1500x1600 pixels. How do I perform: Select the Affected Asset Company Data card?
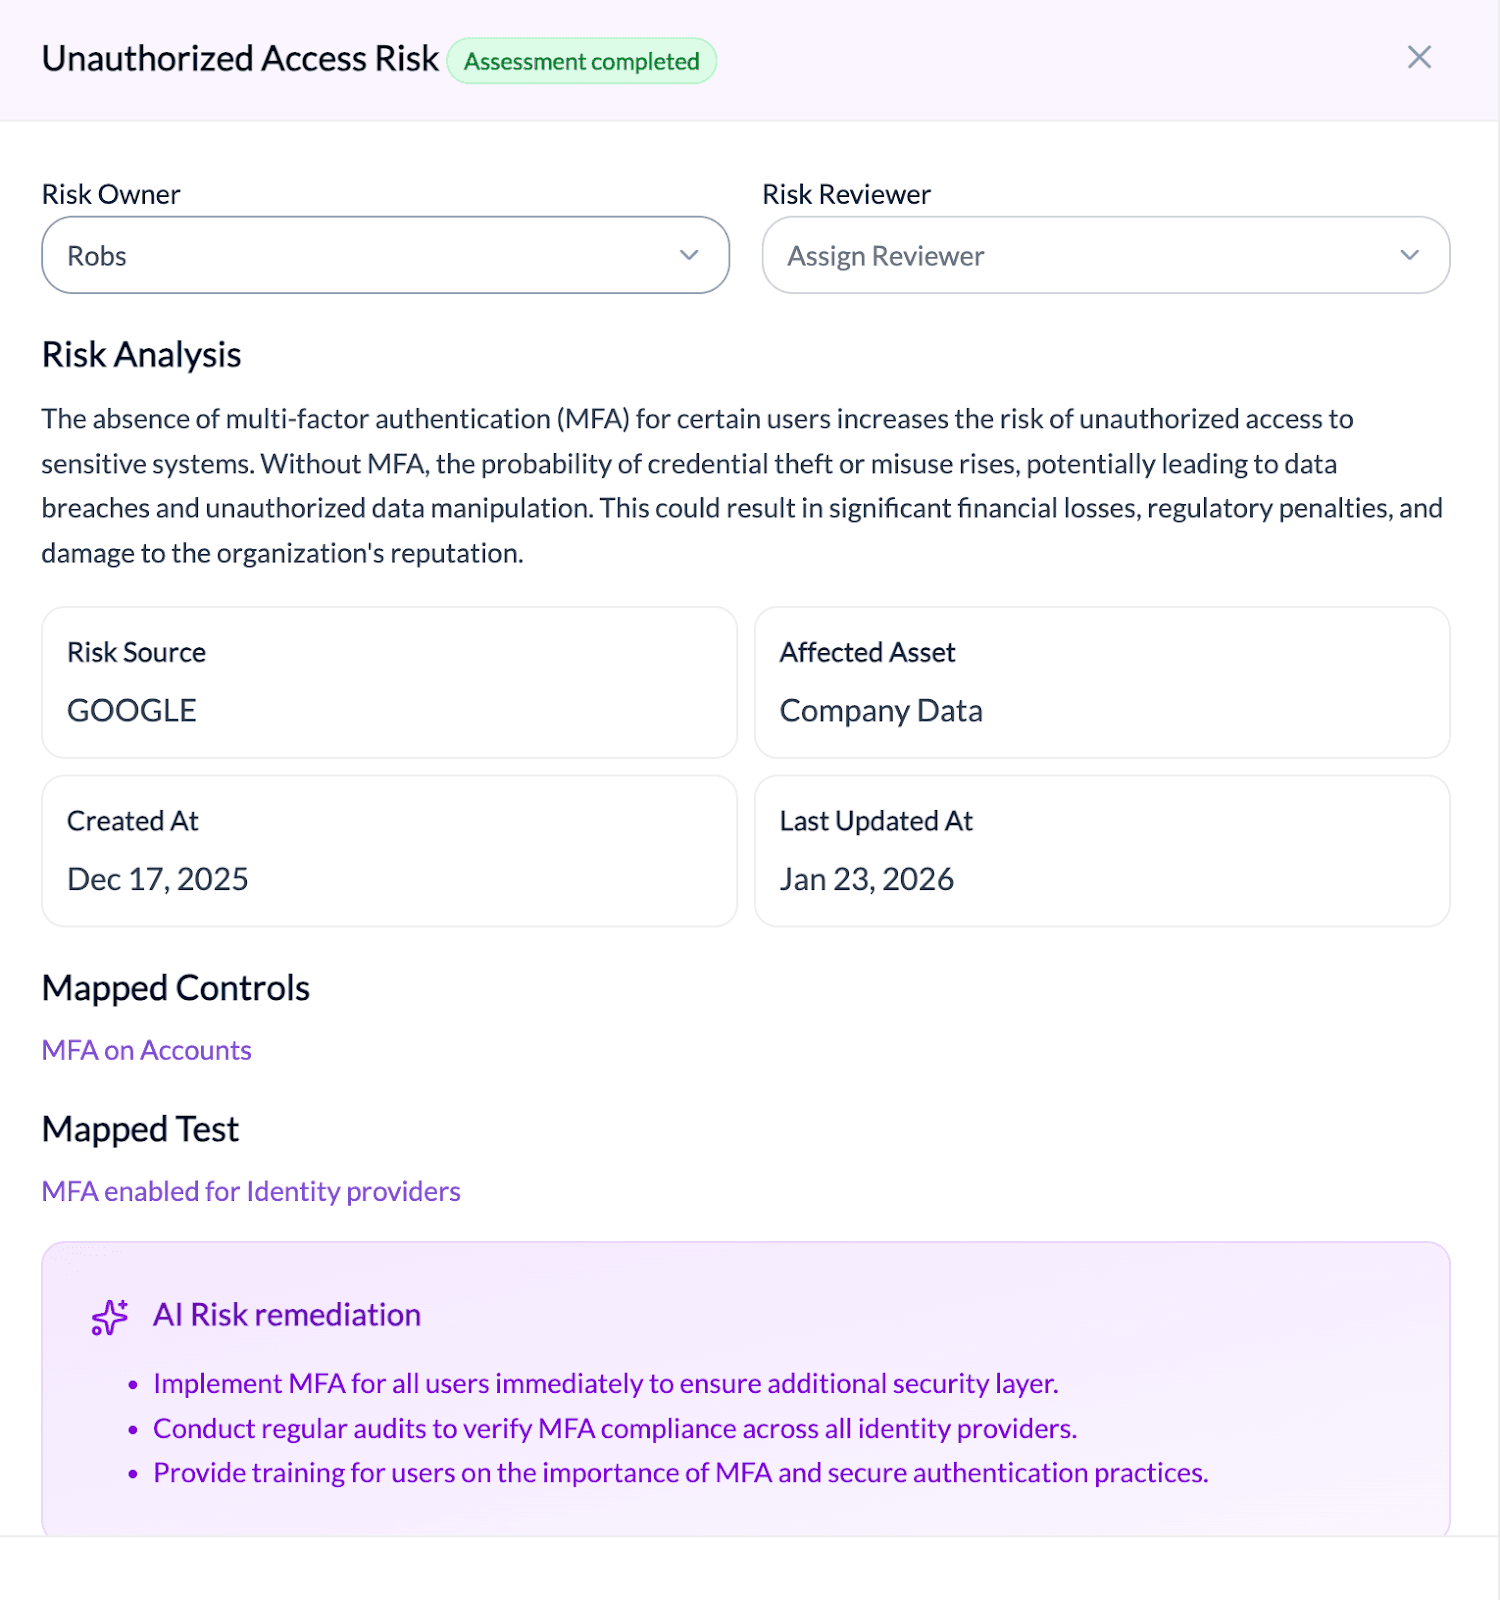pos(1101,682)
